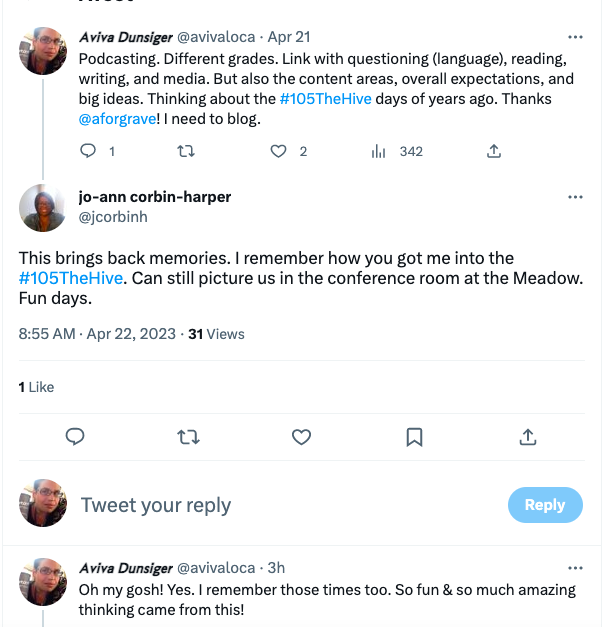Retweet jo-ann corbin-harper's tweet
602x627 pixels.
point(187,437)
